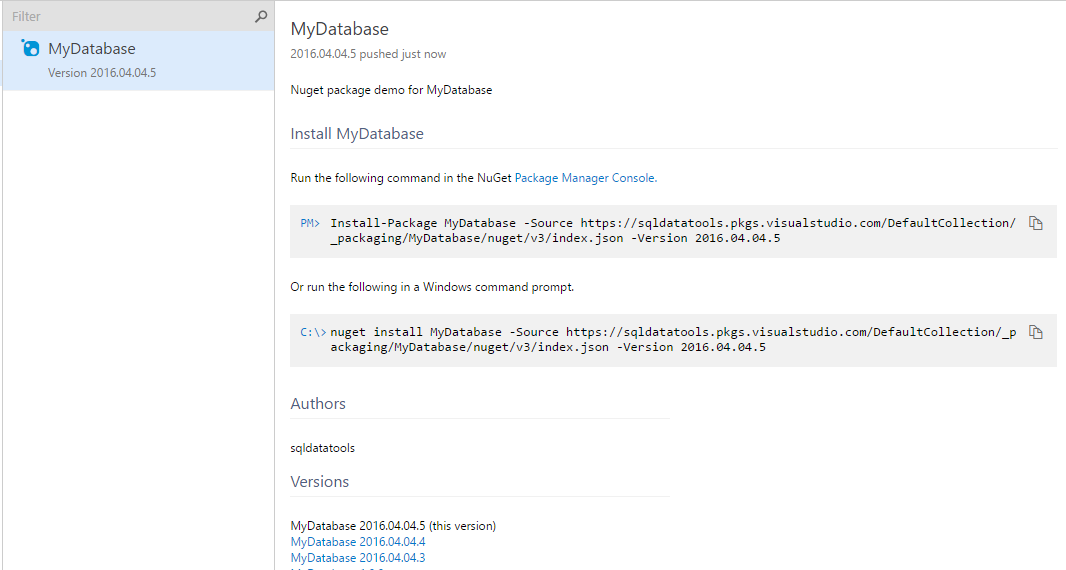Click the nuget install command text
The width and height of the screenshot is (1066, 570).
(x=673, y=339)
